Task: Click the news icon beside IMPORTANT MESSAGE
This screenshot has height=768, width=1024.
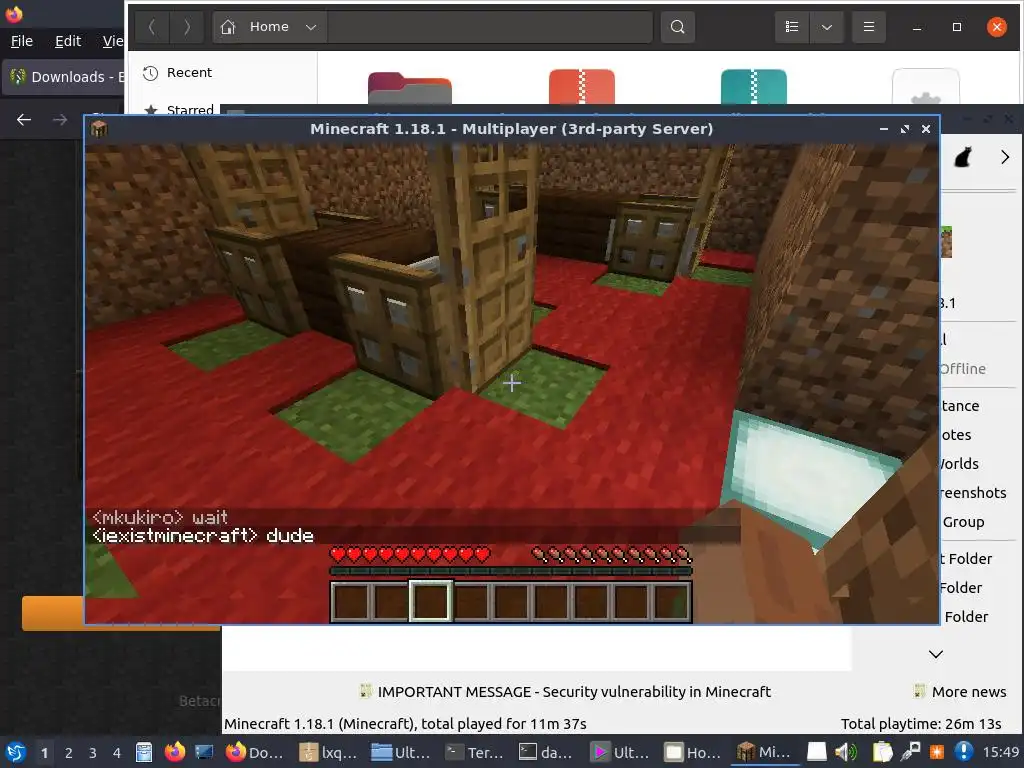Action: click(366, 691)
